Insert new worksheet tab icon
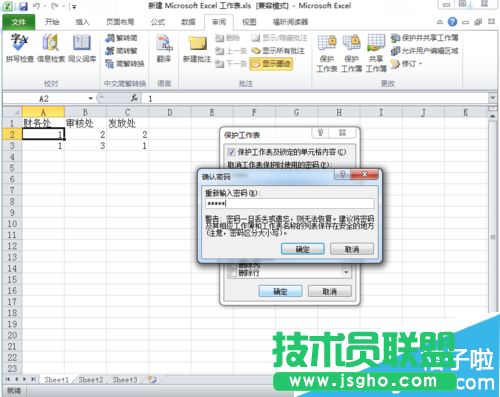This screenshot has height=397, width=500. (152, 379)
